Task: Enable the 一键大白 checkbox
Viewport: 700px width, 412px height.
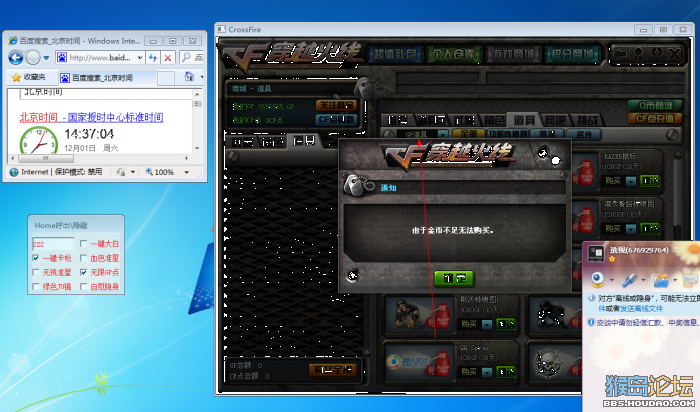Action: (x=83, y=244)
